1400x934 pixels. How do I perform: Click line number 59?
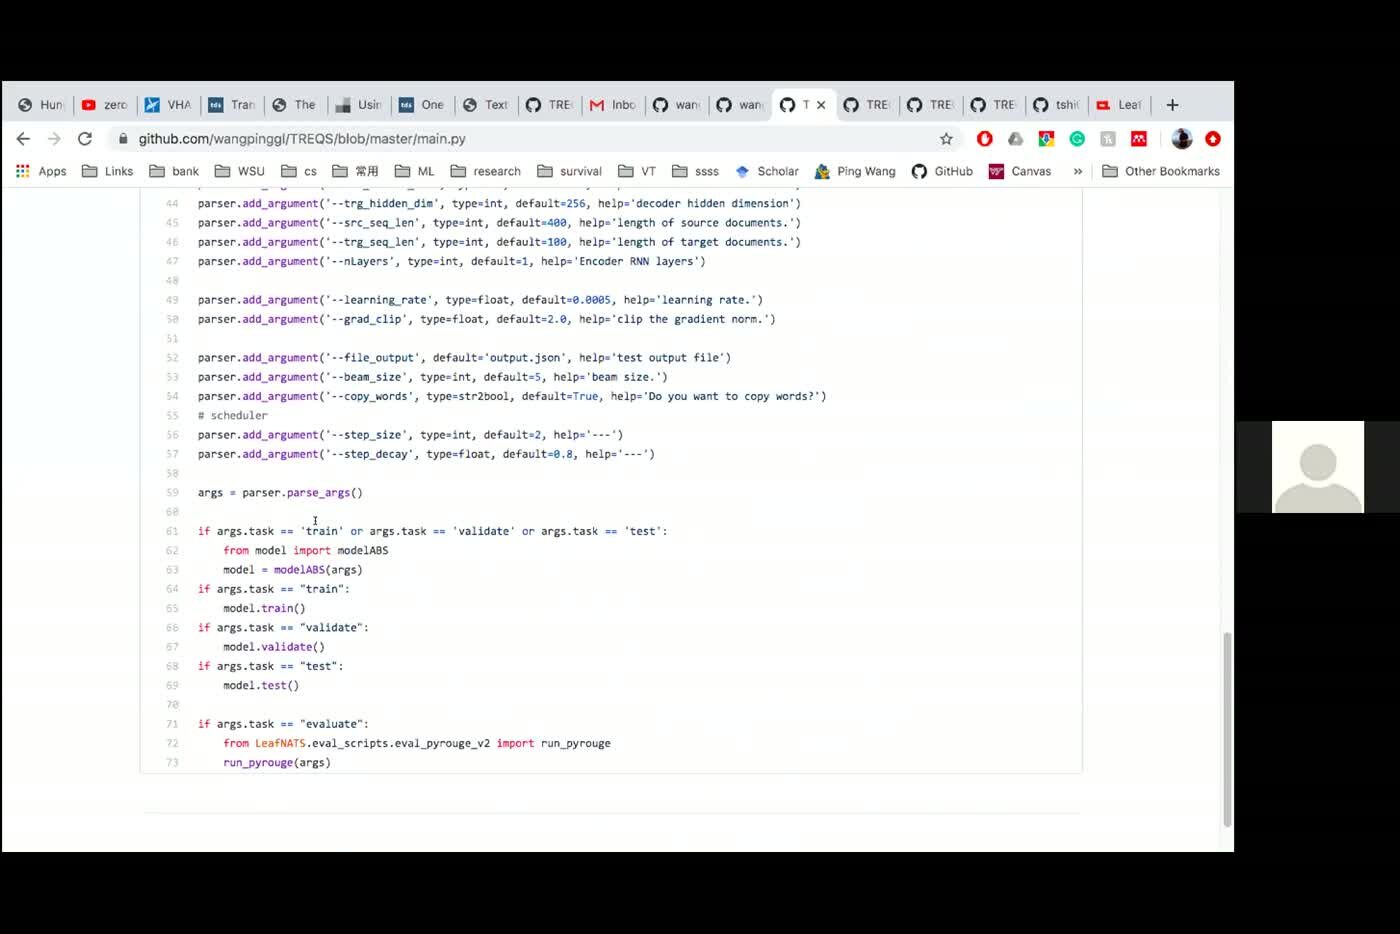pos(172,493)
